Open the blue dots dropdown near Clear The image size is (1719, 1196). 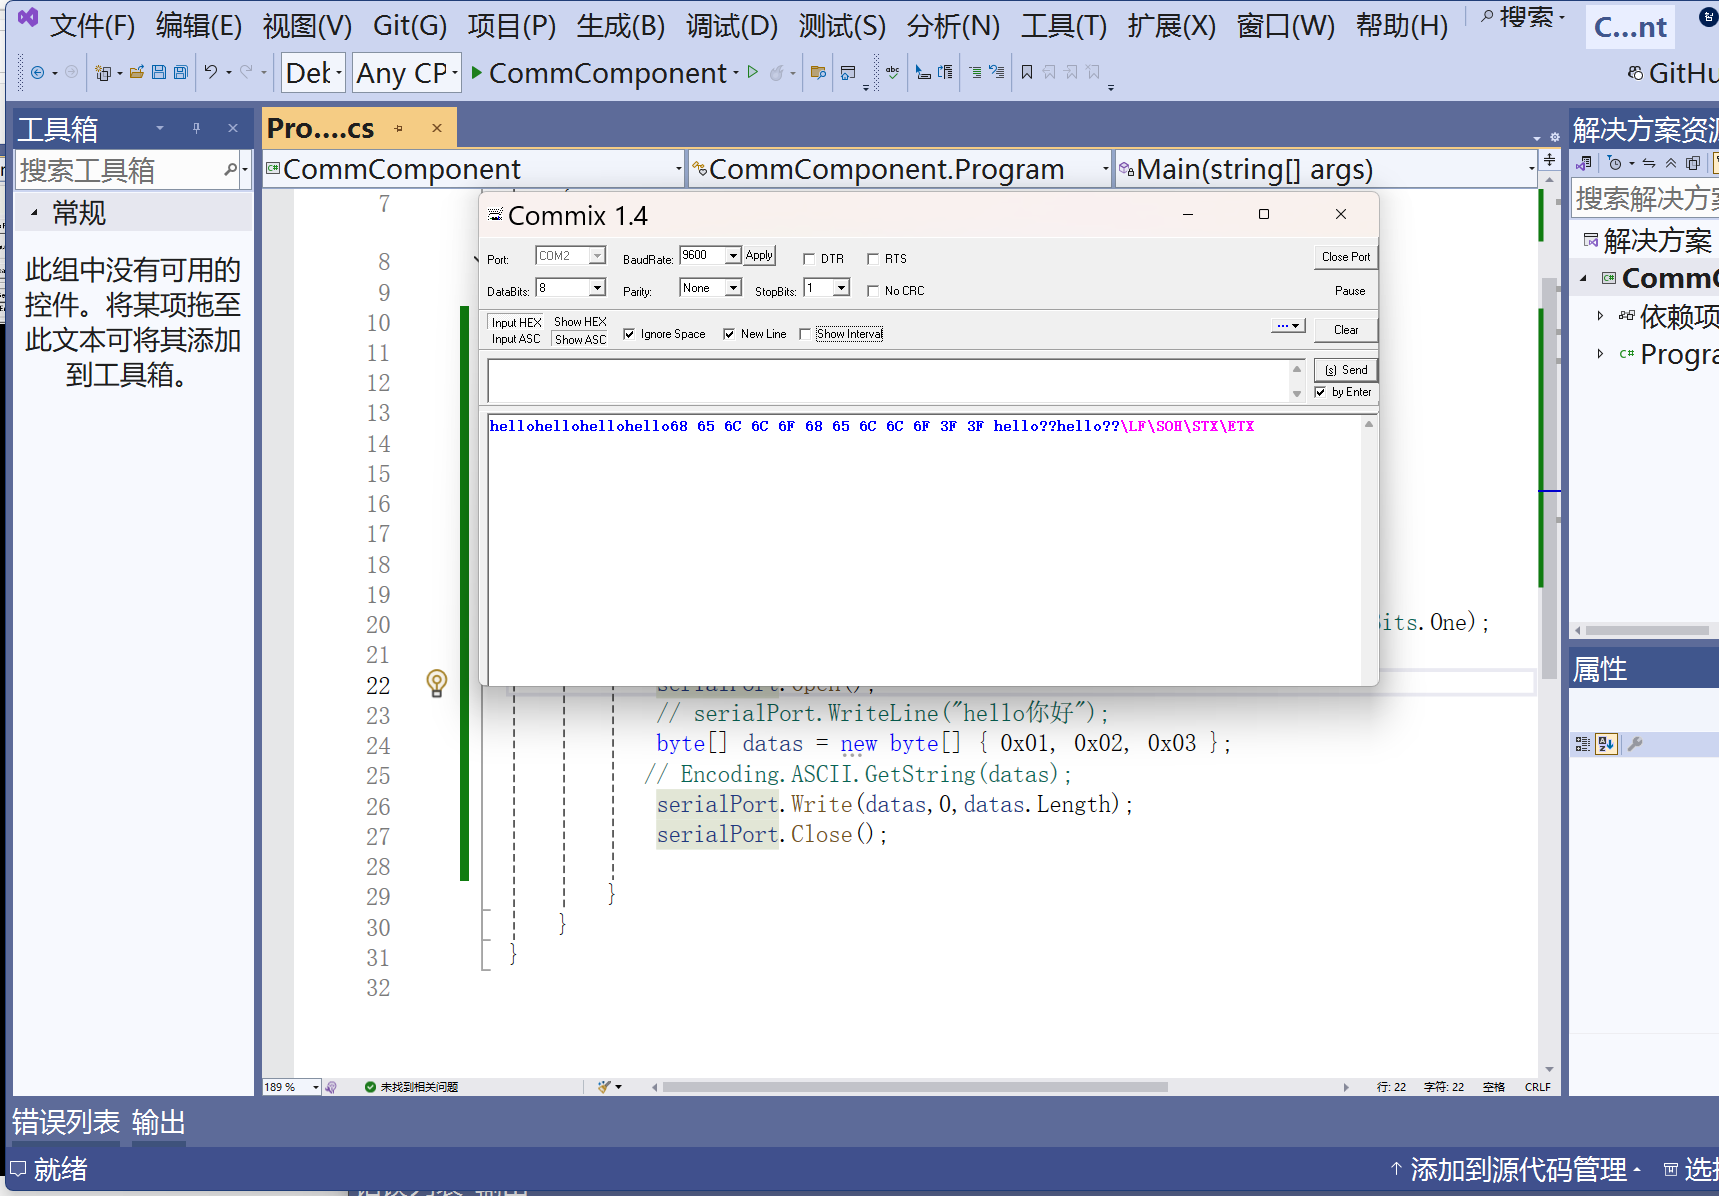1288,326
